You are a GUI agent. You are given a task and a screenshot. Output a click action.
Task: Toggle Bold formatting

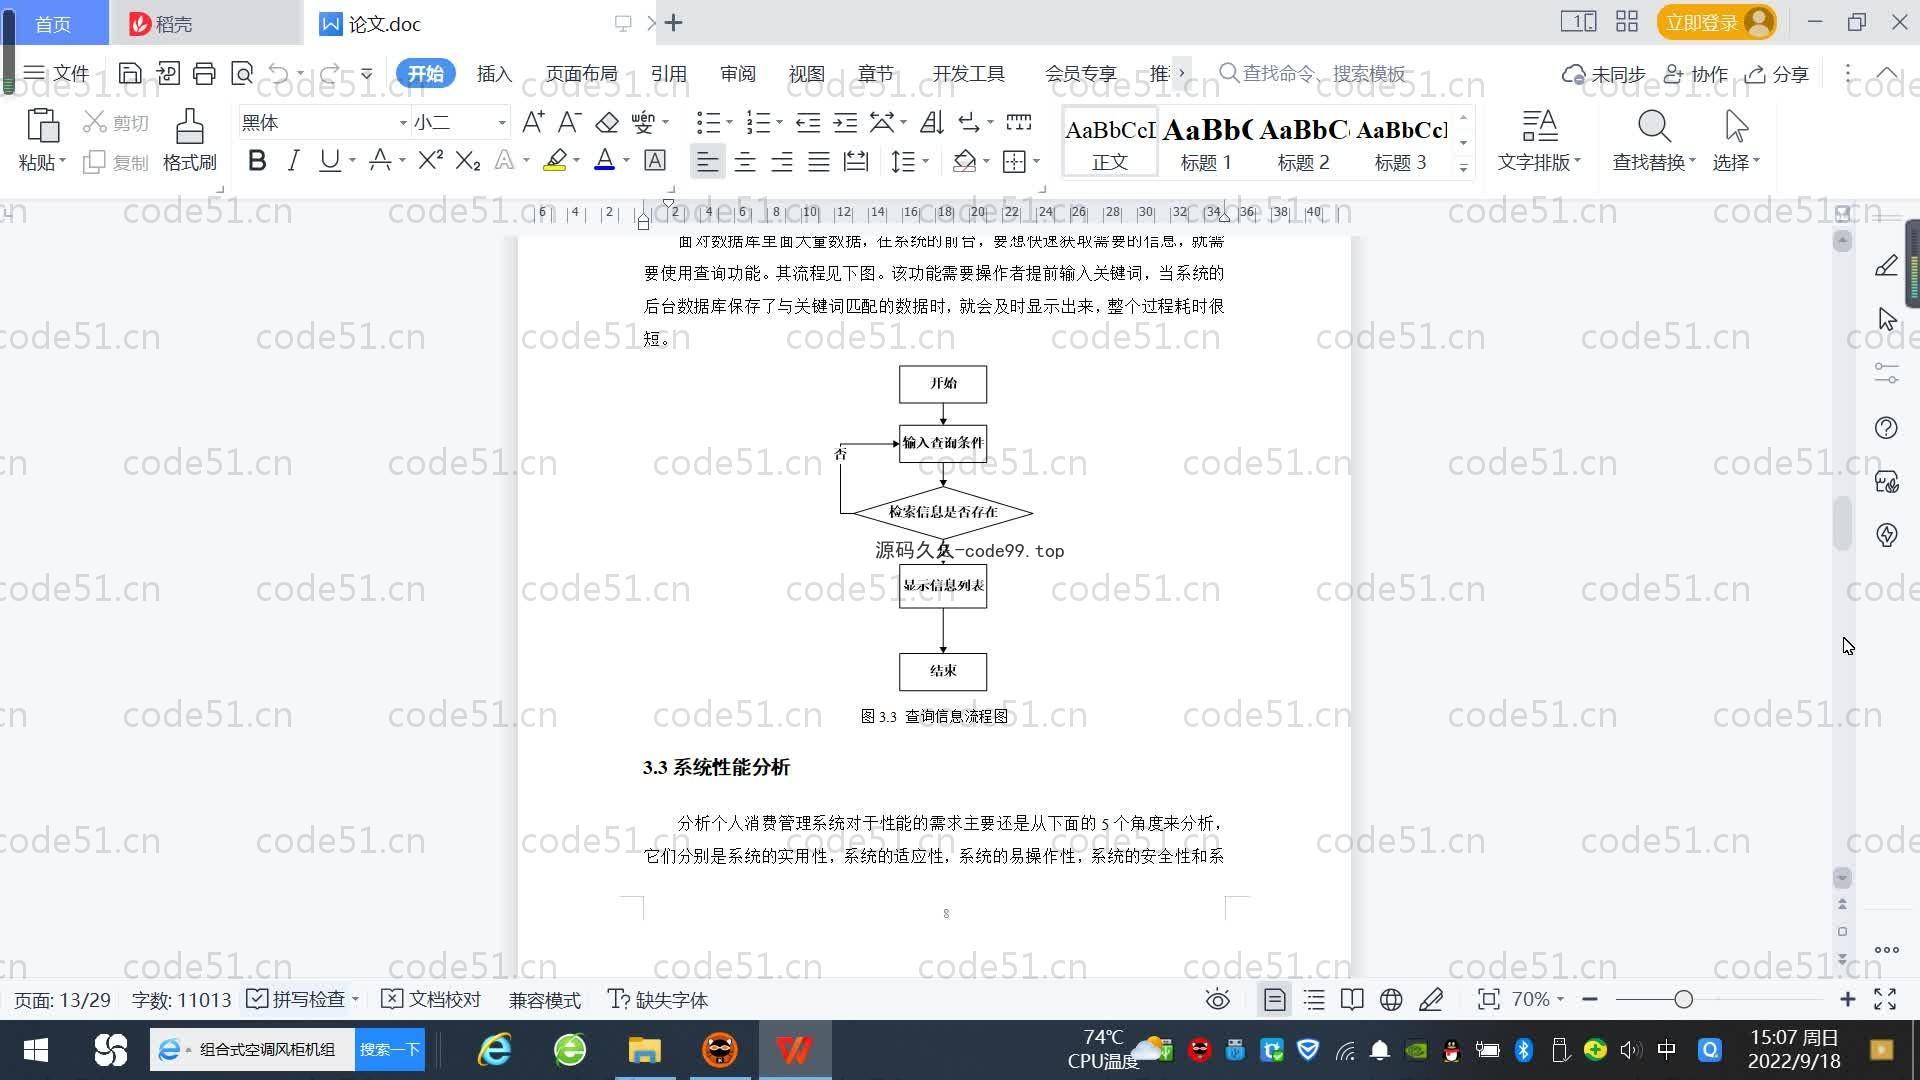point(257,160)
